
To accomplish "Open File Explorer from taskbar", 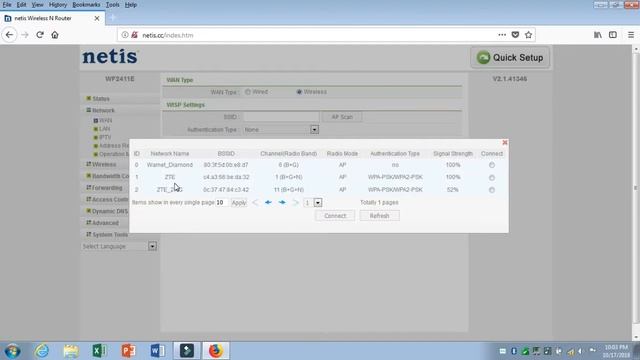I will tap(71, 351).
